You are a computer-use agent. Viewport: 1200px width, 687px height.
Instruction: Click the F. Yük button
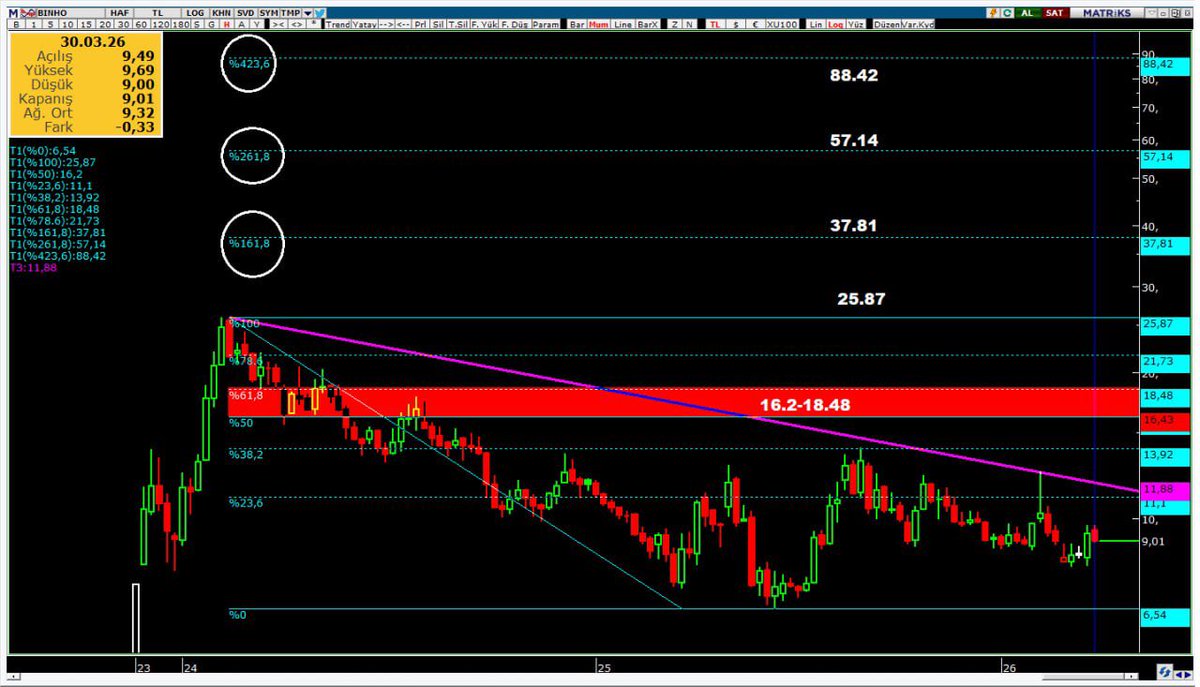point(484,24)
